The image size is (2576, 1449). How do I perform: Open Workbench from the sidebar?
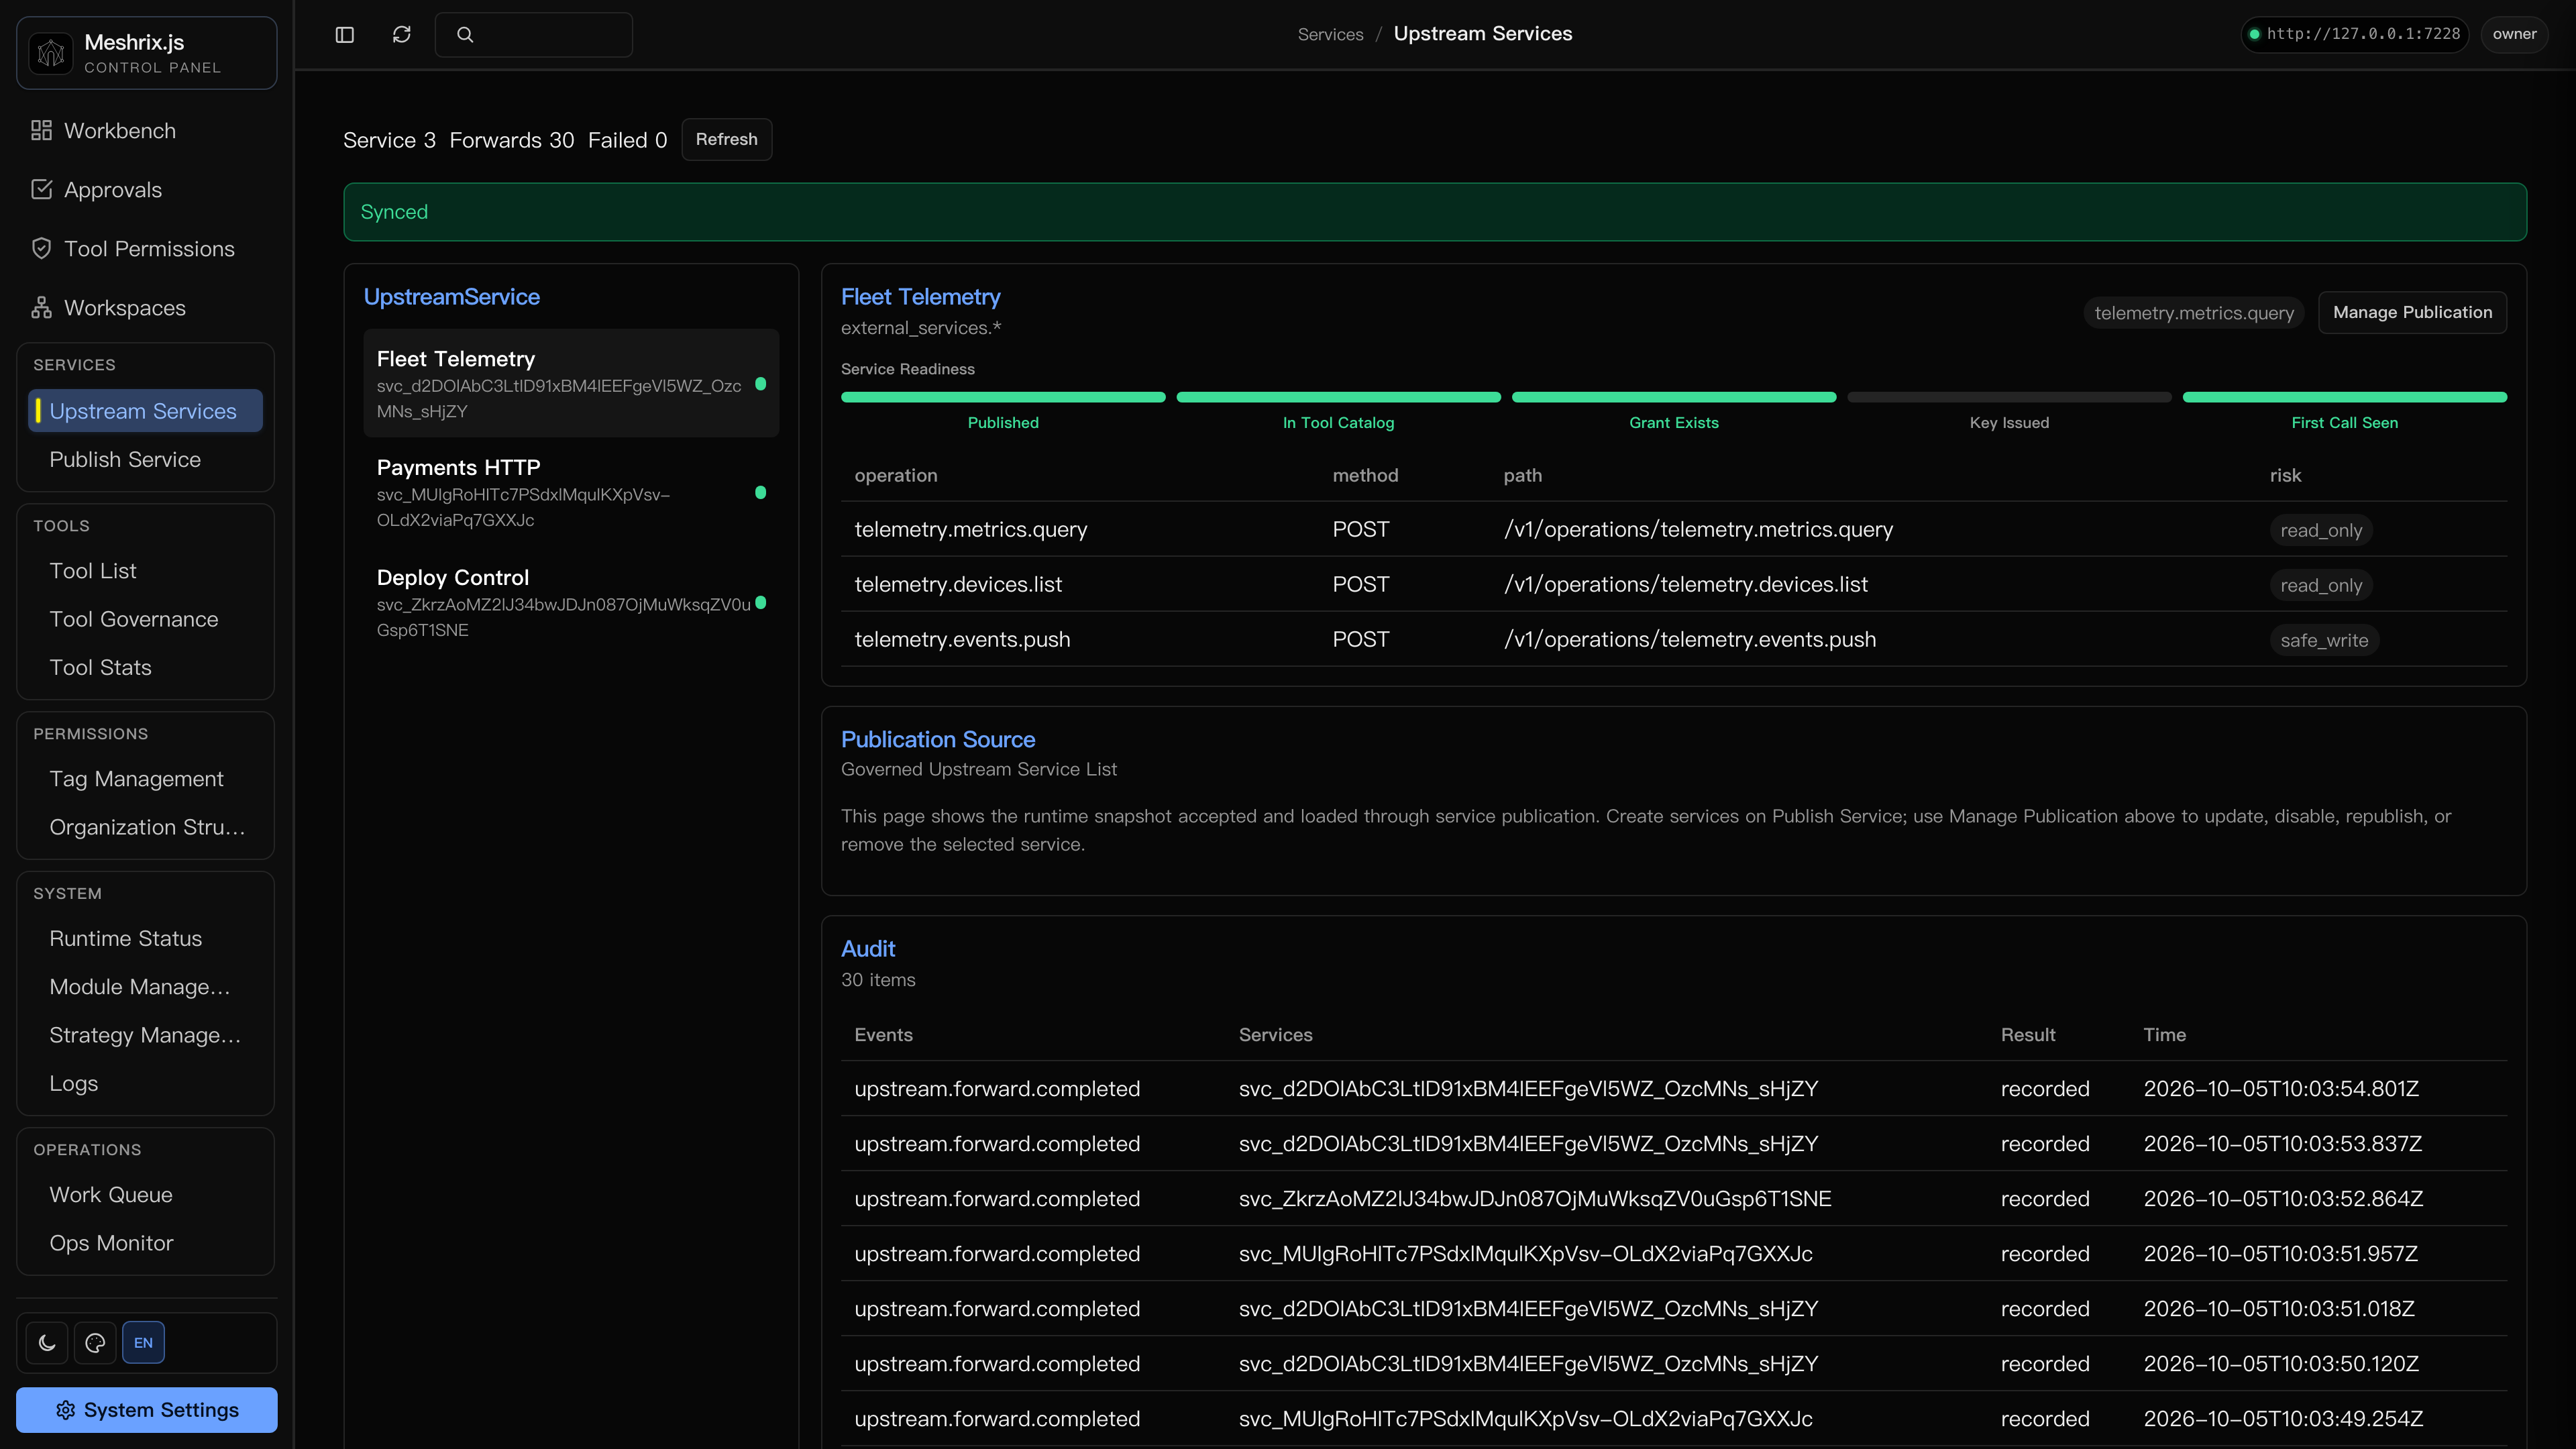click(146, 131)
